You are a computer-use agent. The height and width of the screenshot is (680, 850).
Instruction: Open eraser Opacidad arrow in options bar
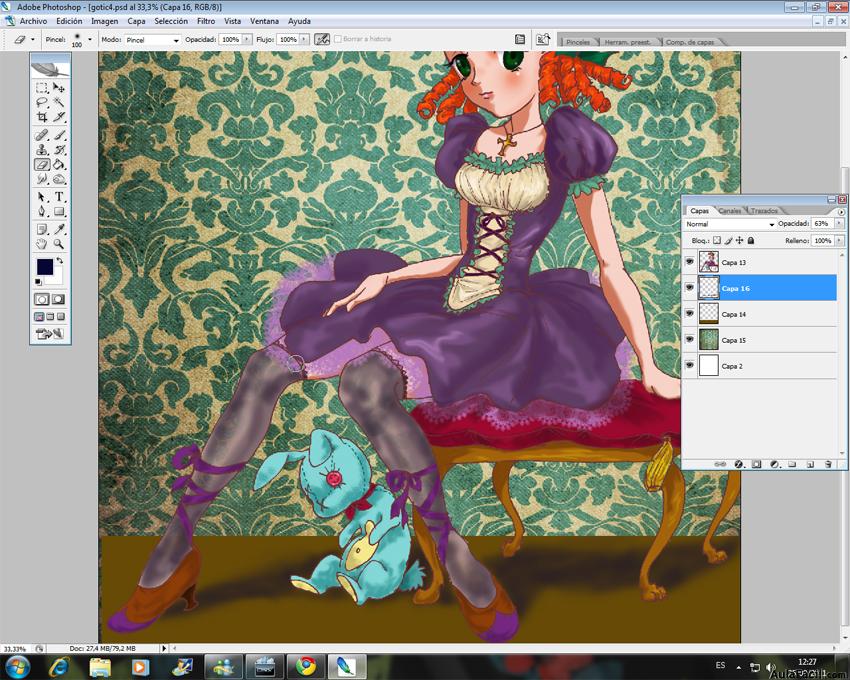coord(247,40)
